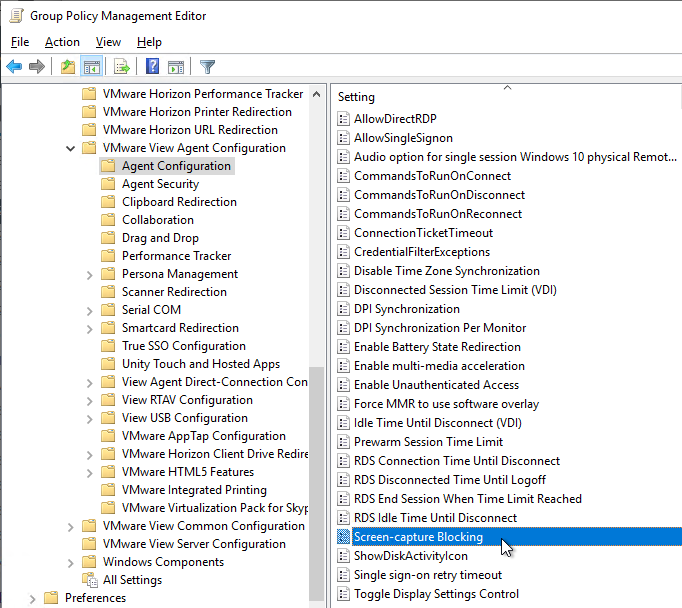Collapse VMware View Agent Configuration node

70,148
